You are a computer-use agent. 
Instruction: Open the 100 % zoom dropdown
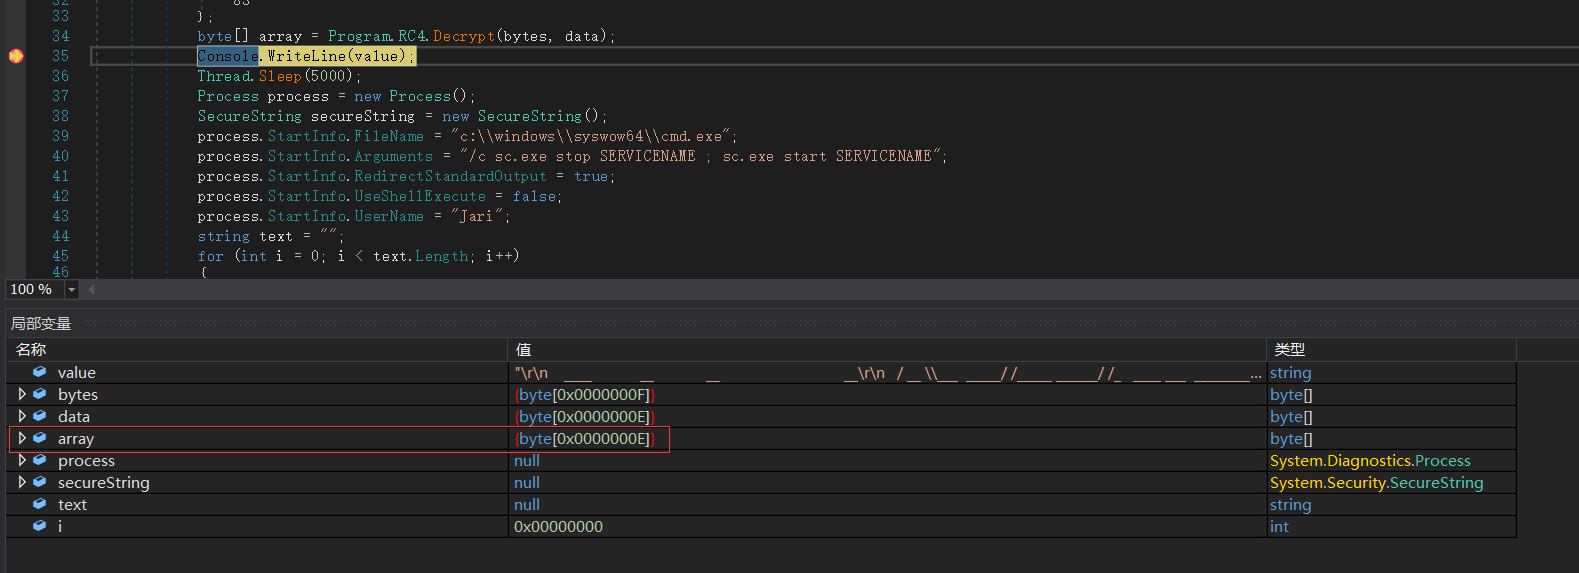(71, 290)
